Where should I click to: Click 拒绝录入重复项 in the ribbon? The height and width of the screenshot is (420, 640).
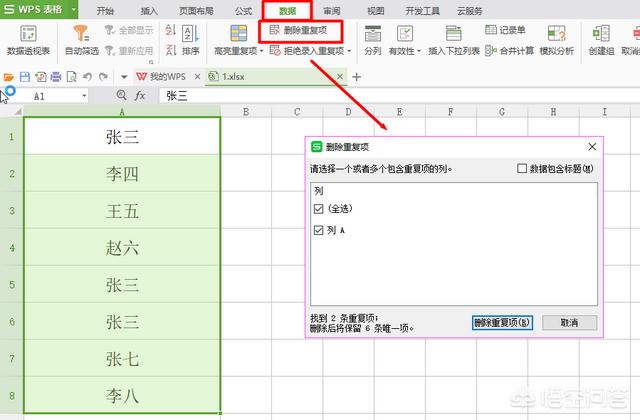click(307, 51)
